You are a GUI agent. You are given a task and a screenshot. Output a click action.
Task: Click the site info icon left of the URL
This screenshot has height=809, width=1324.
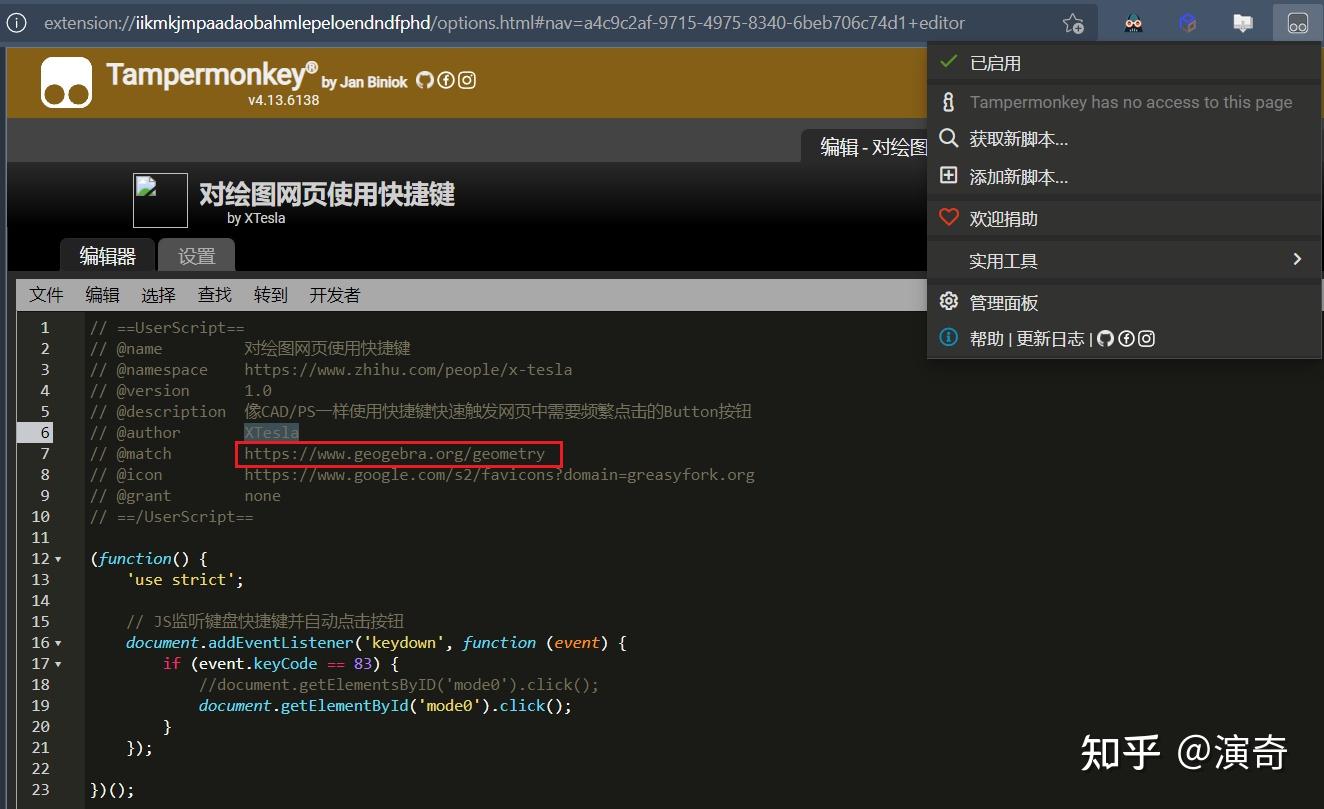[x=17, y=23]
